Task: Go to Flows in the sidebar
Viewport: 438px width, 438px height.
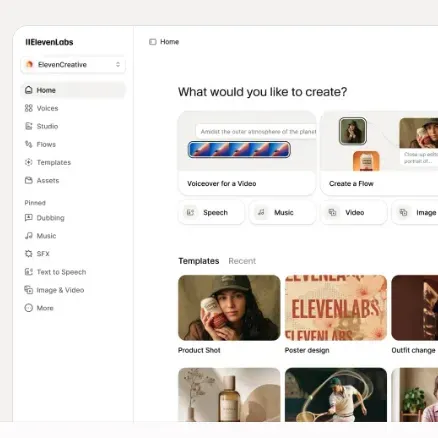Action: tap(73, 144)
